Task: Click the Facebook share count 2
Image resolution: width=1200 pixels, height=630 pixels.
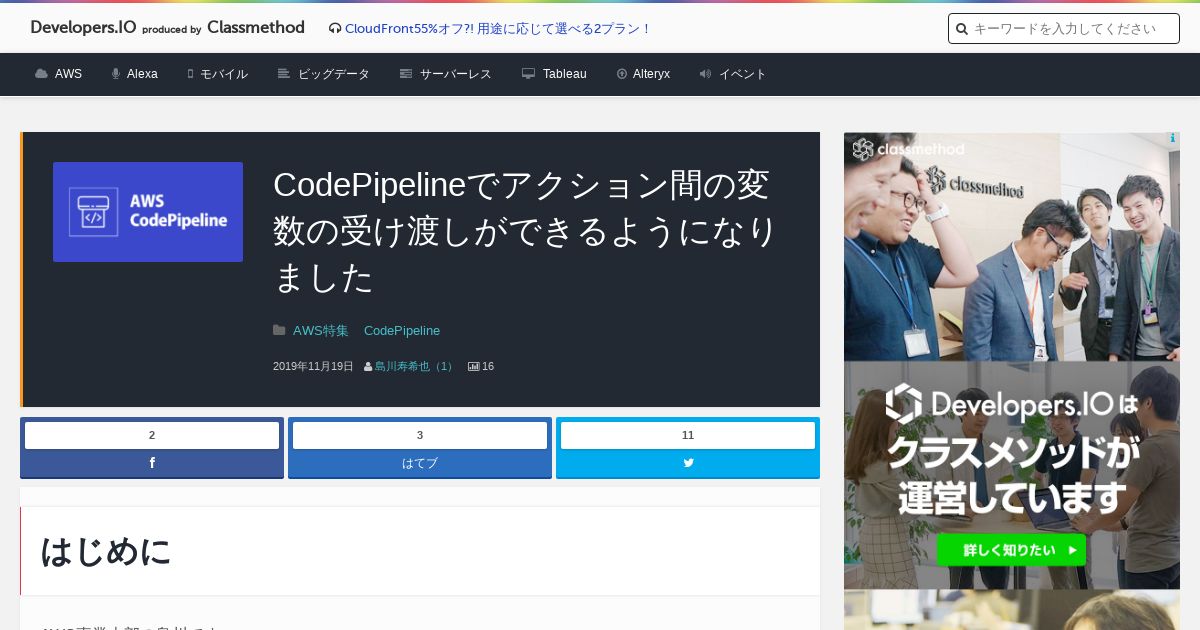Action: [x=152, y=435]
